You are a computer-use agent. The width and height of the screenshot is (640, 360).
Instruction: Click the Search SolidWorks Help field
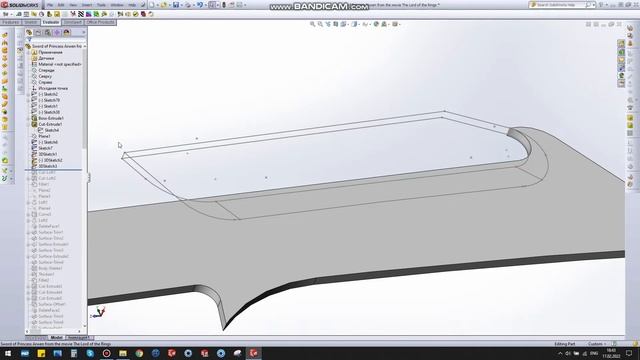pos(558,5)
